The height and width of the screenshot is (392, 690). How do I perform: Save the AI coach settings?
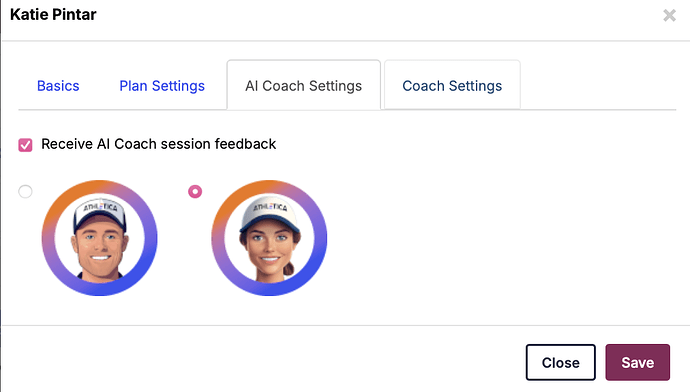click(x=638, y=363)
